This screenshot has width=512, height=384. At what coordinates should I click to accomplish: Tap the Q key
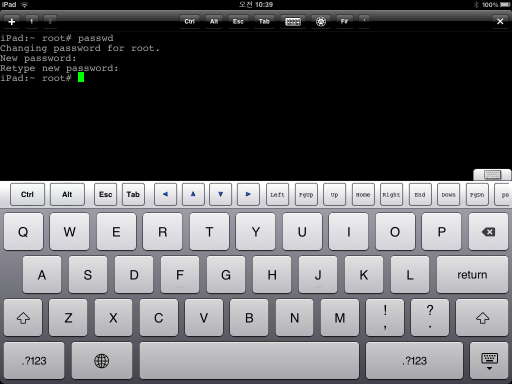[23, 232]
